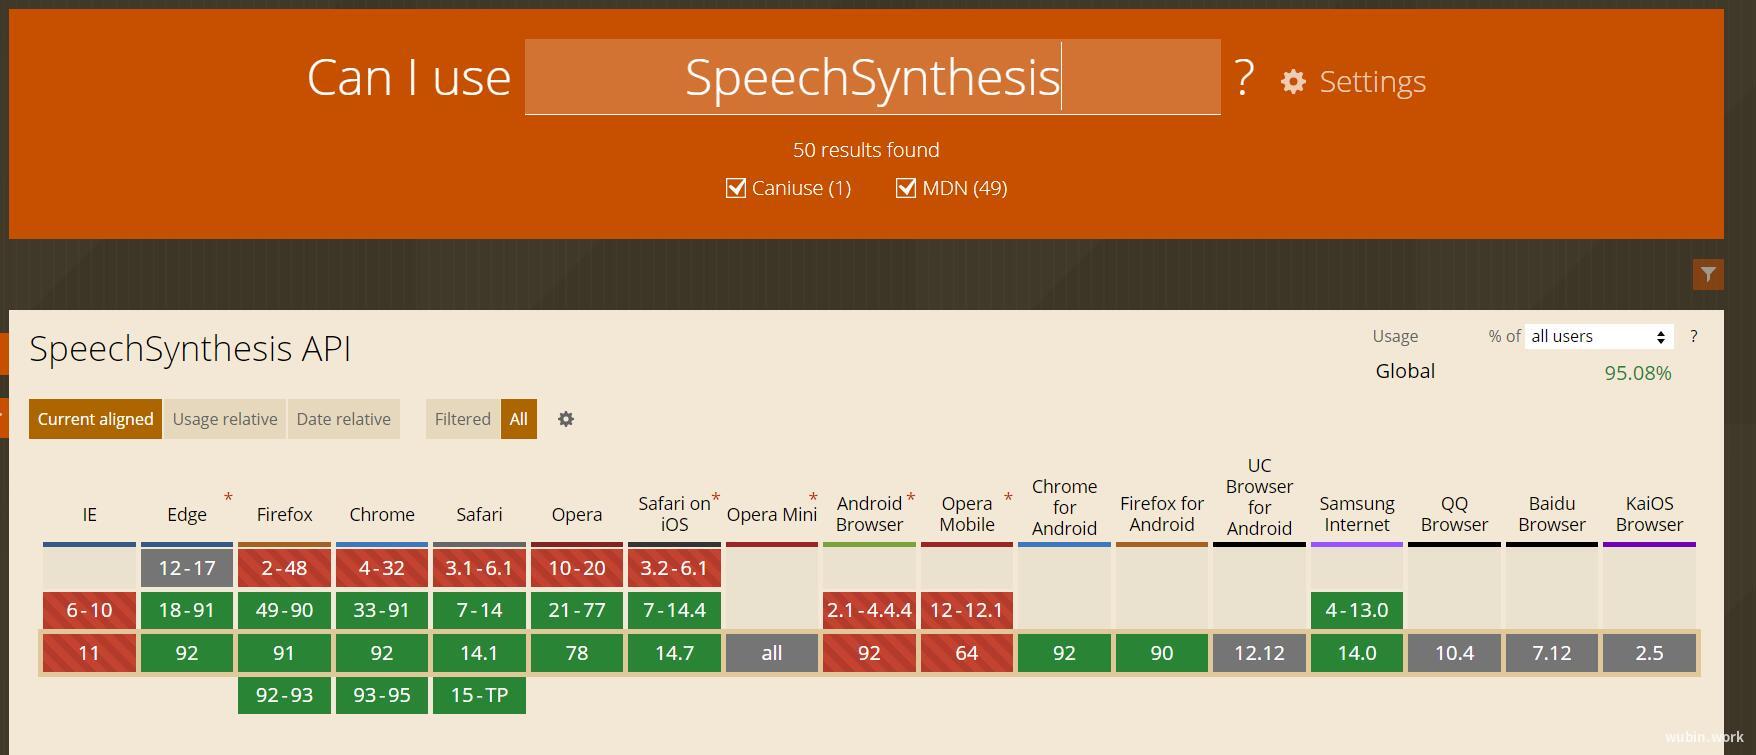Image resolution: width=1756 pixels, height=755 pixels.
Task: Select the All browsers option
Action: click(x=518, y=419)
